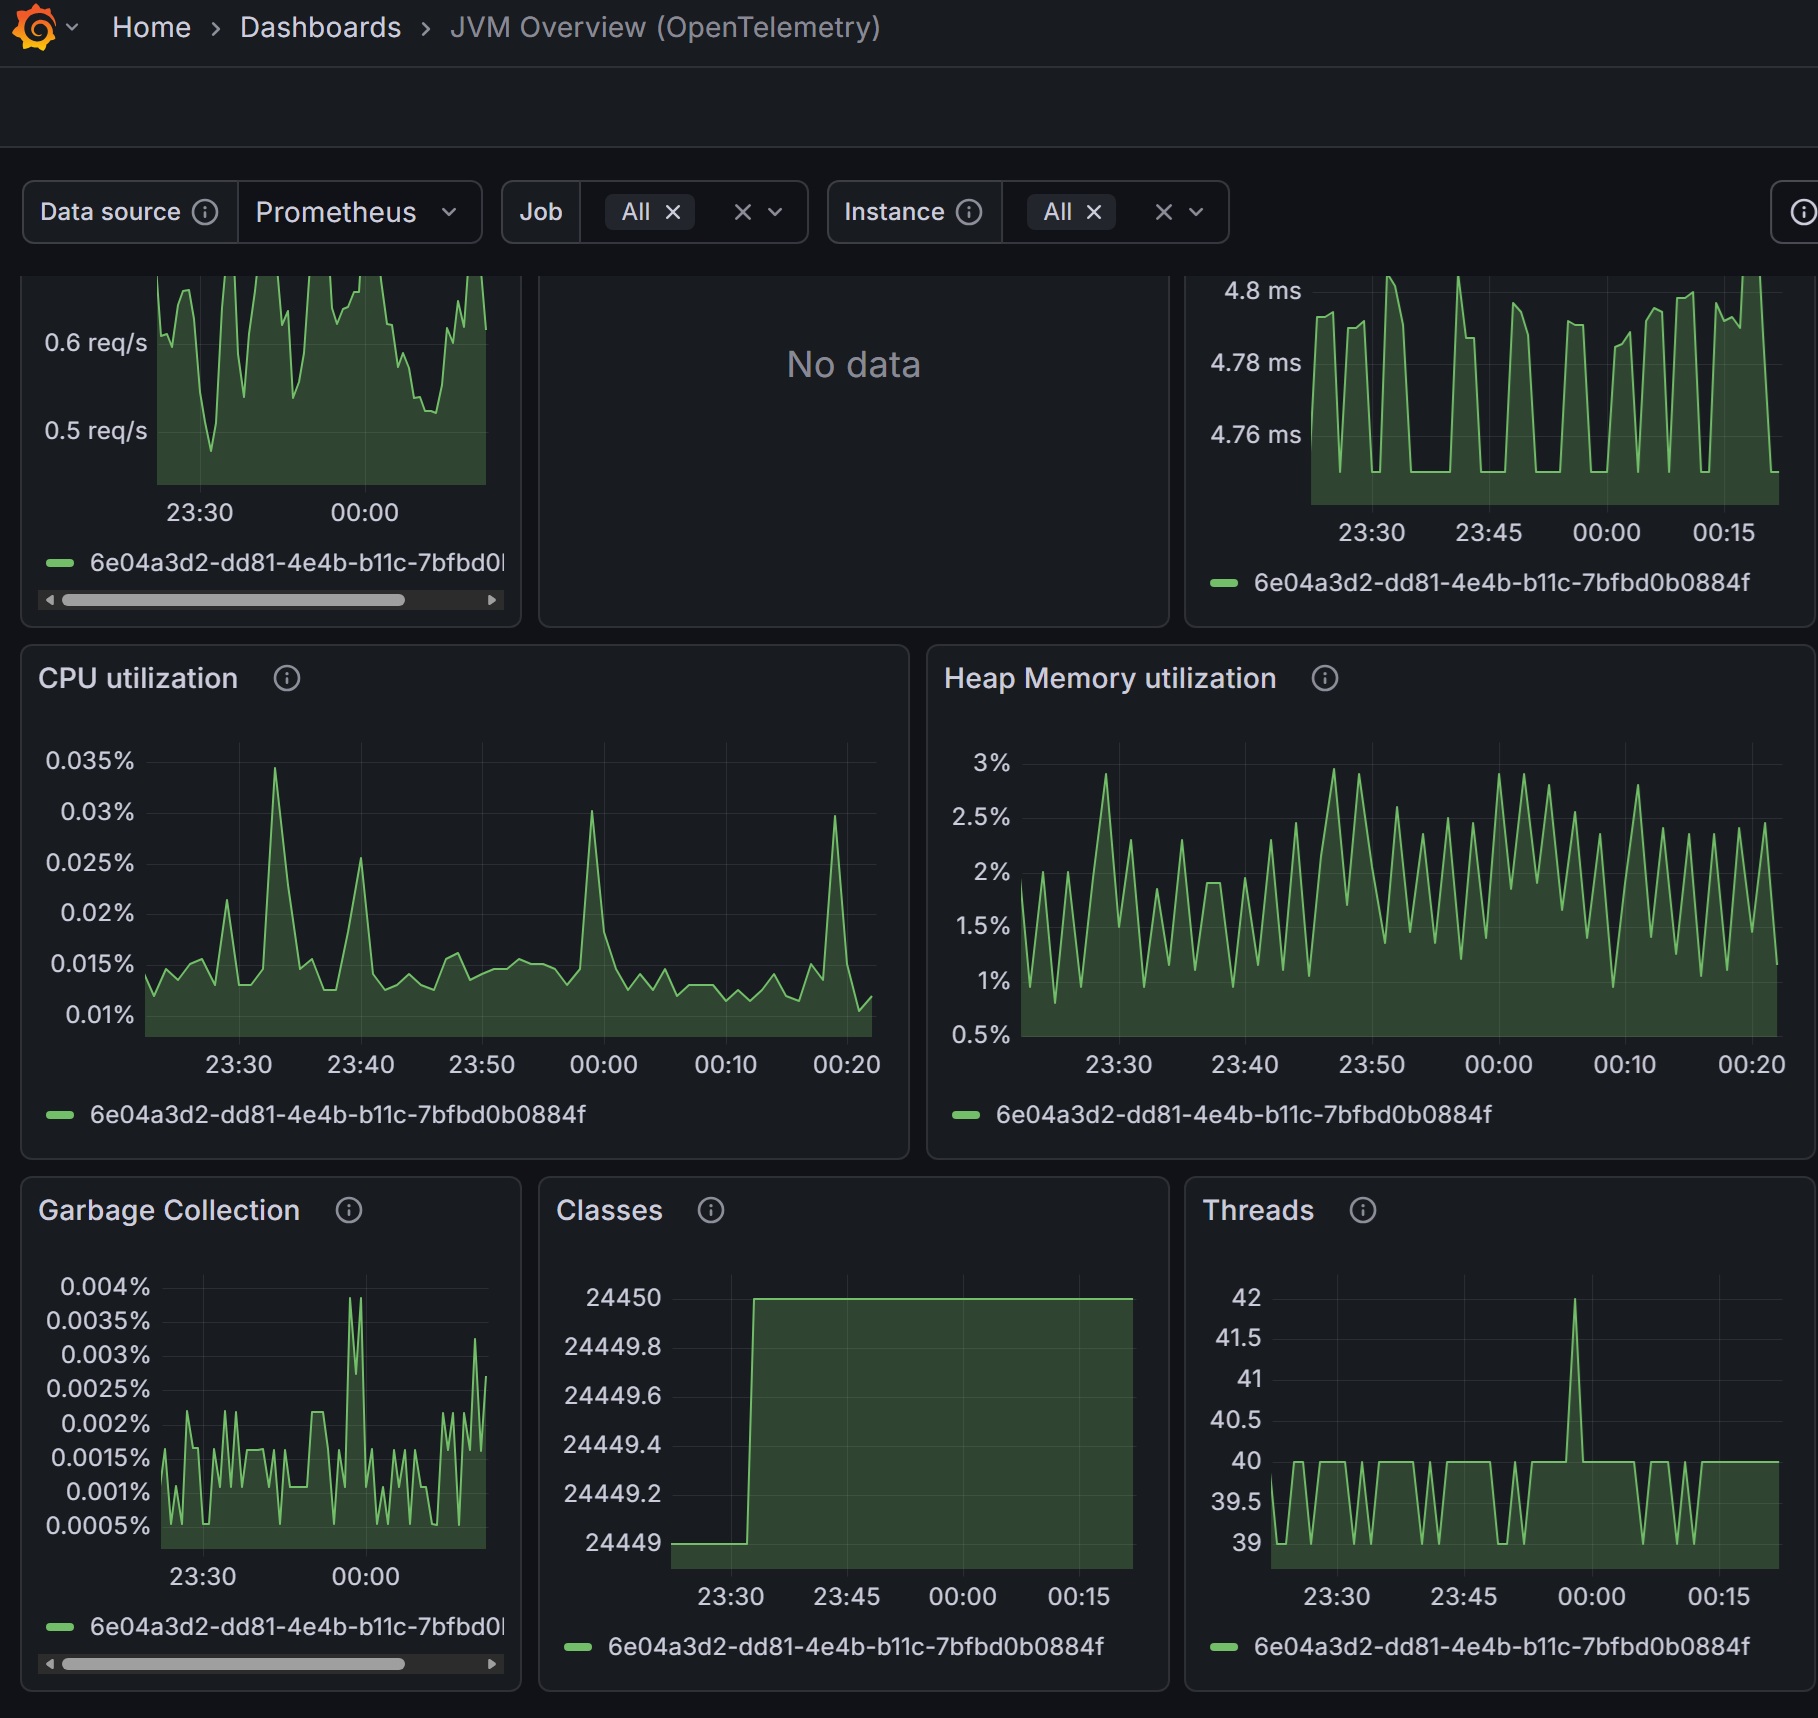Remove the All chip from Job filter

coord(673,212)
